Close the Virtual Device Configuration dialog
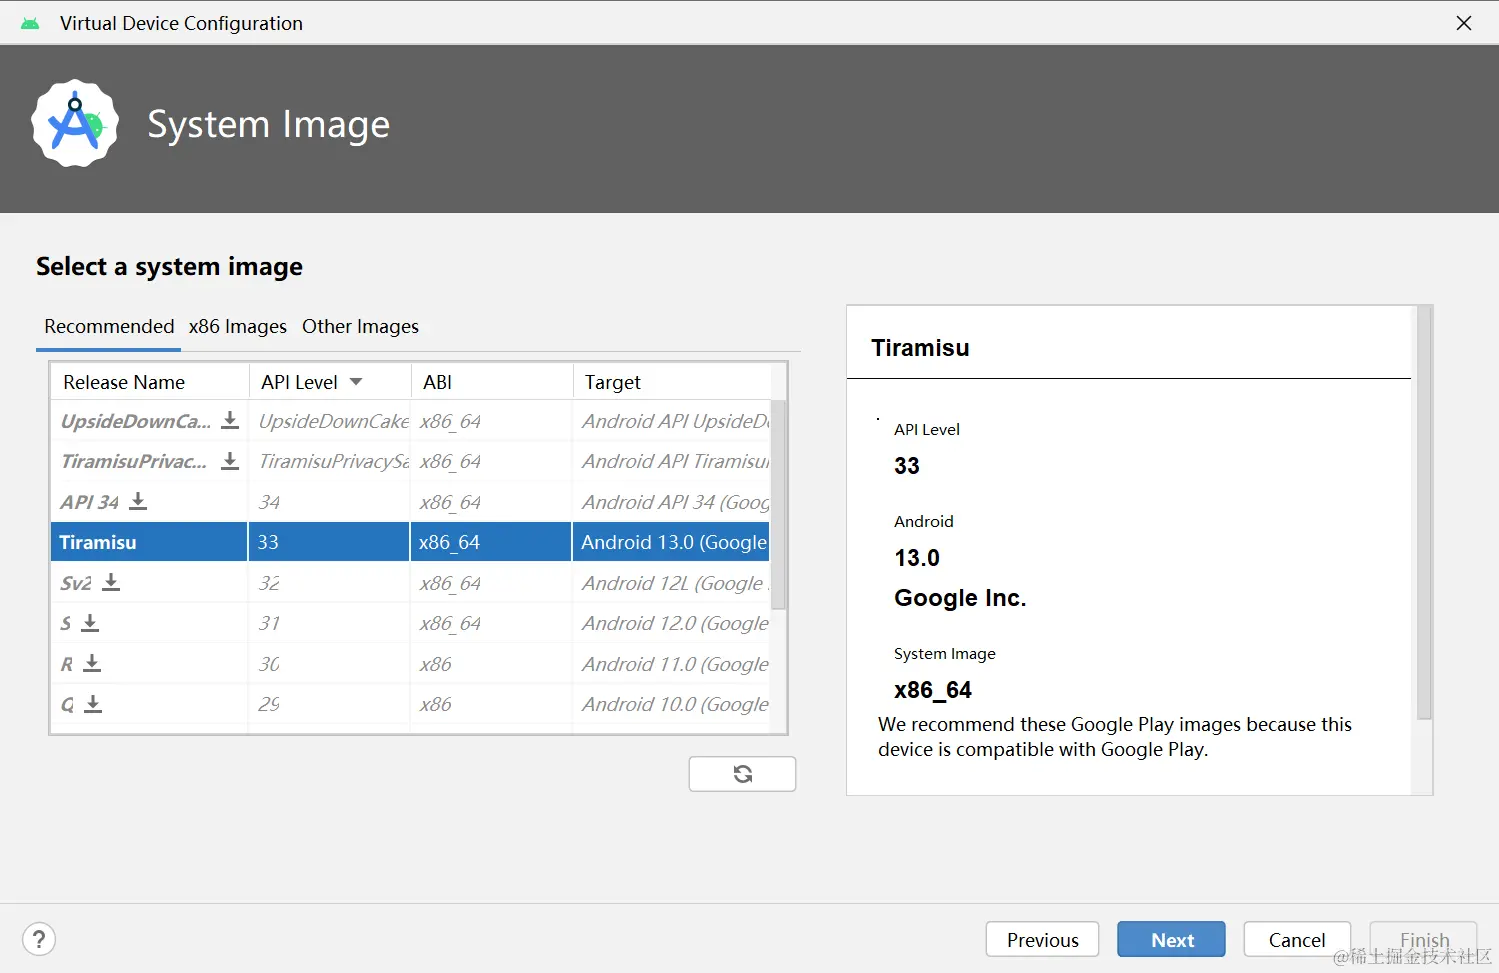The width and height of the screenshot is (1499, 973). click(x=1464, y=23)
